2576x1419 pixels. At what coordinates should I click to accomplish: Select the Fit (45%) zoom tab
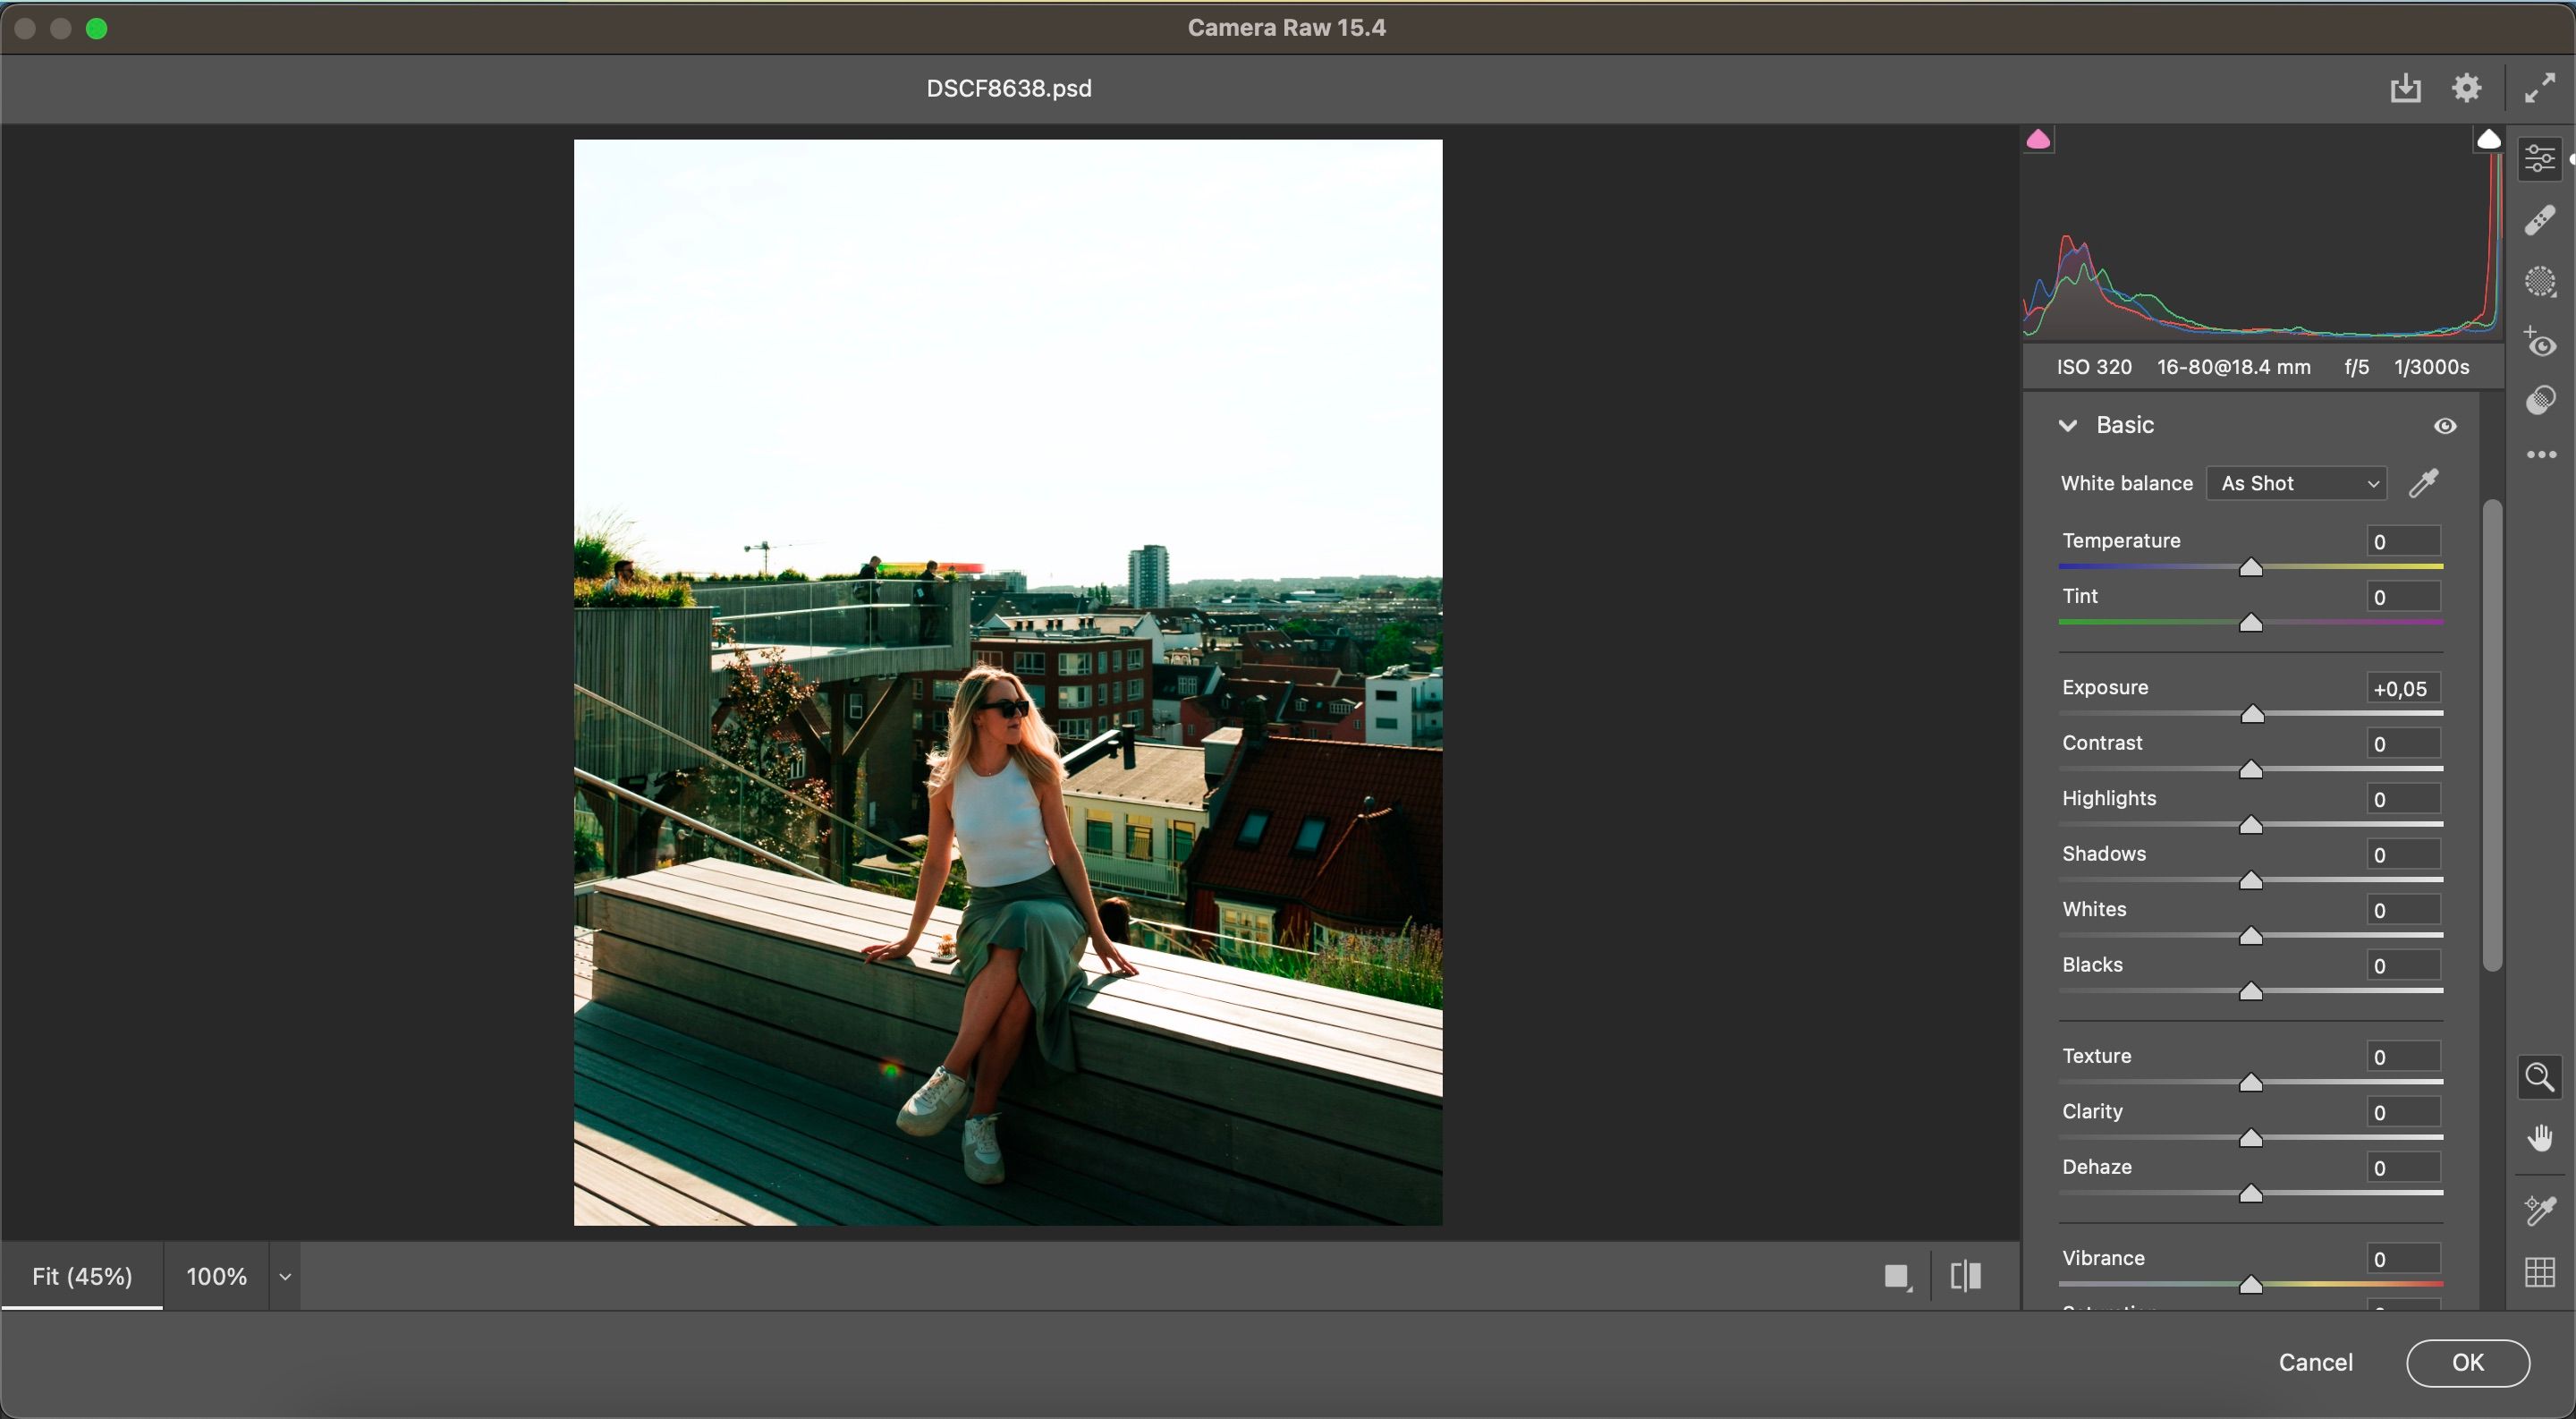(x=82, y=1277)
